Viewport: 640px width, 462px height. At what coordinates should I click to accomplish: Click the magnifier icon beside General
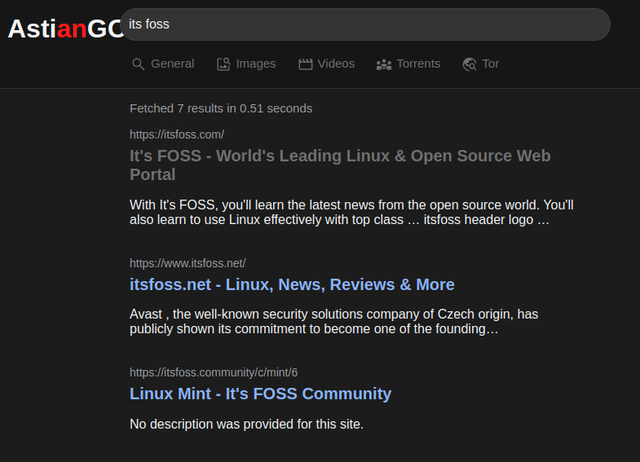click(138, 64)
